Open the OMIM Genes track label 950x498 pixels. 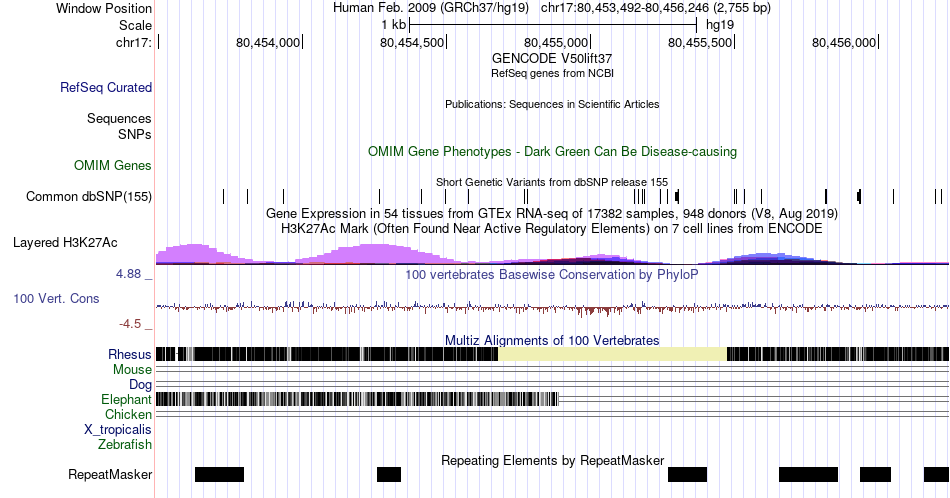point(112,165)
